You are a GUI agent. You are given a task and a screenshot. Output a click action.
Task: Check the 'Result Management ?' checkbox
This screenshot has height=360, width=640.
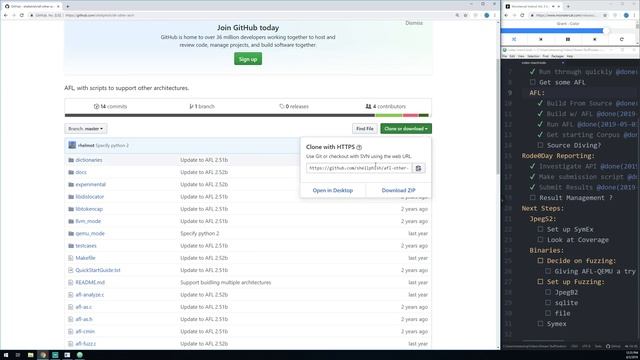coord(532,198)
